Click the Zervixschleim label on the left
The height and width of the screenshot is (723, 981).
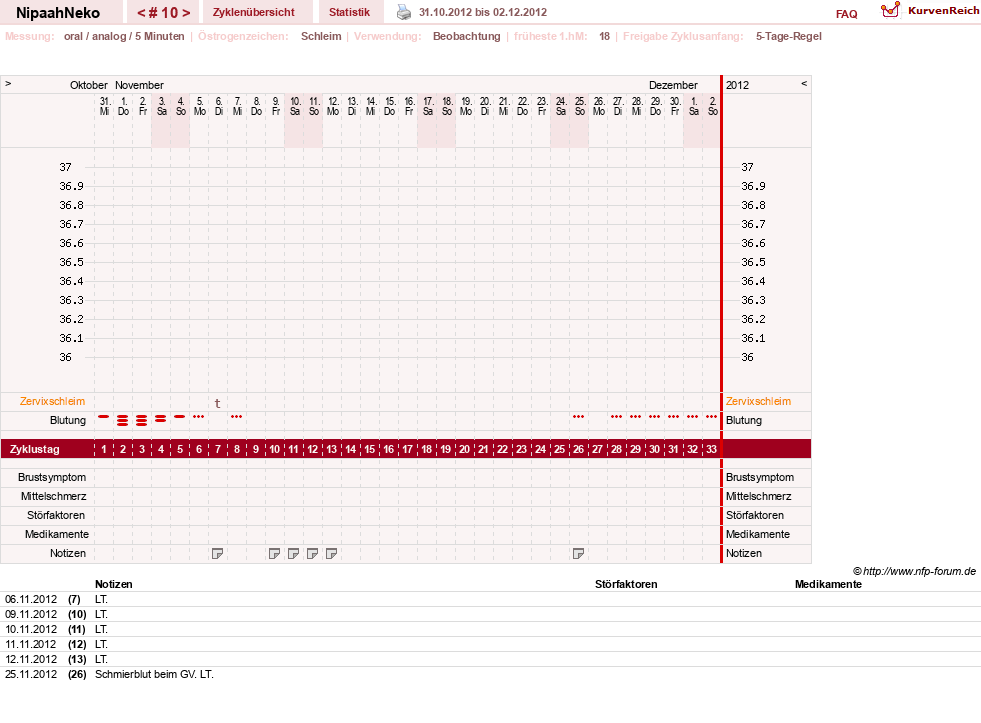click(x=53, y=402)
